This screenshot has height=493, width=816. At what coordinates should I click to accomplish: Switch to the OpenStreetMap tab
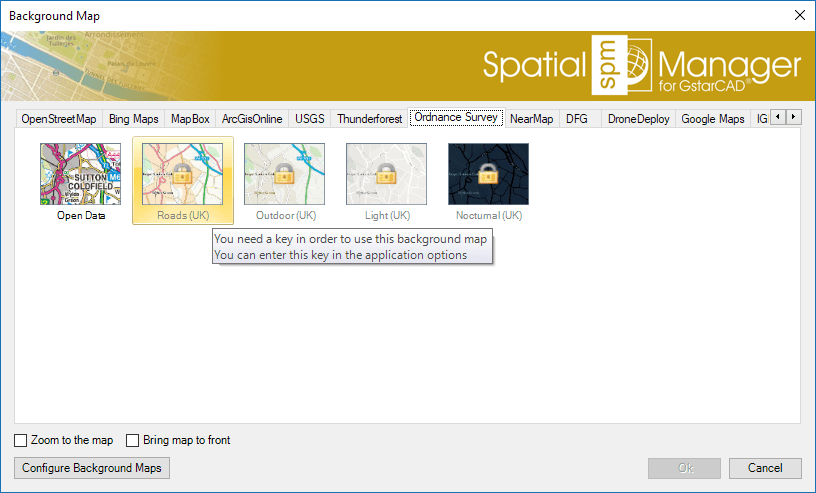click(59, 119)
